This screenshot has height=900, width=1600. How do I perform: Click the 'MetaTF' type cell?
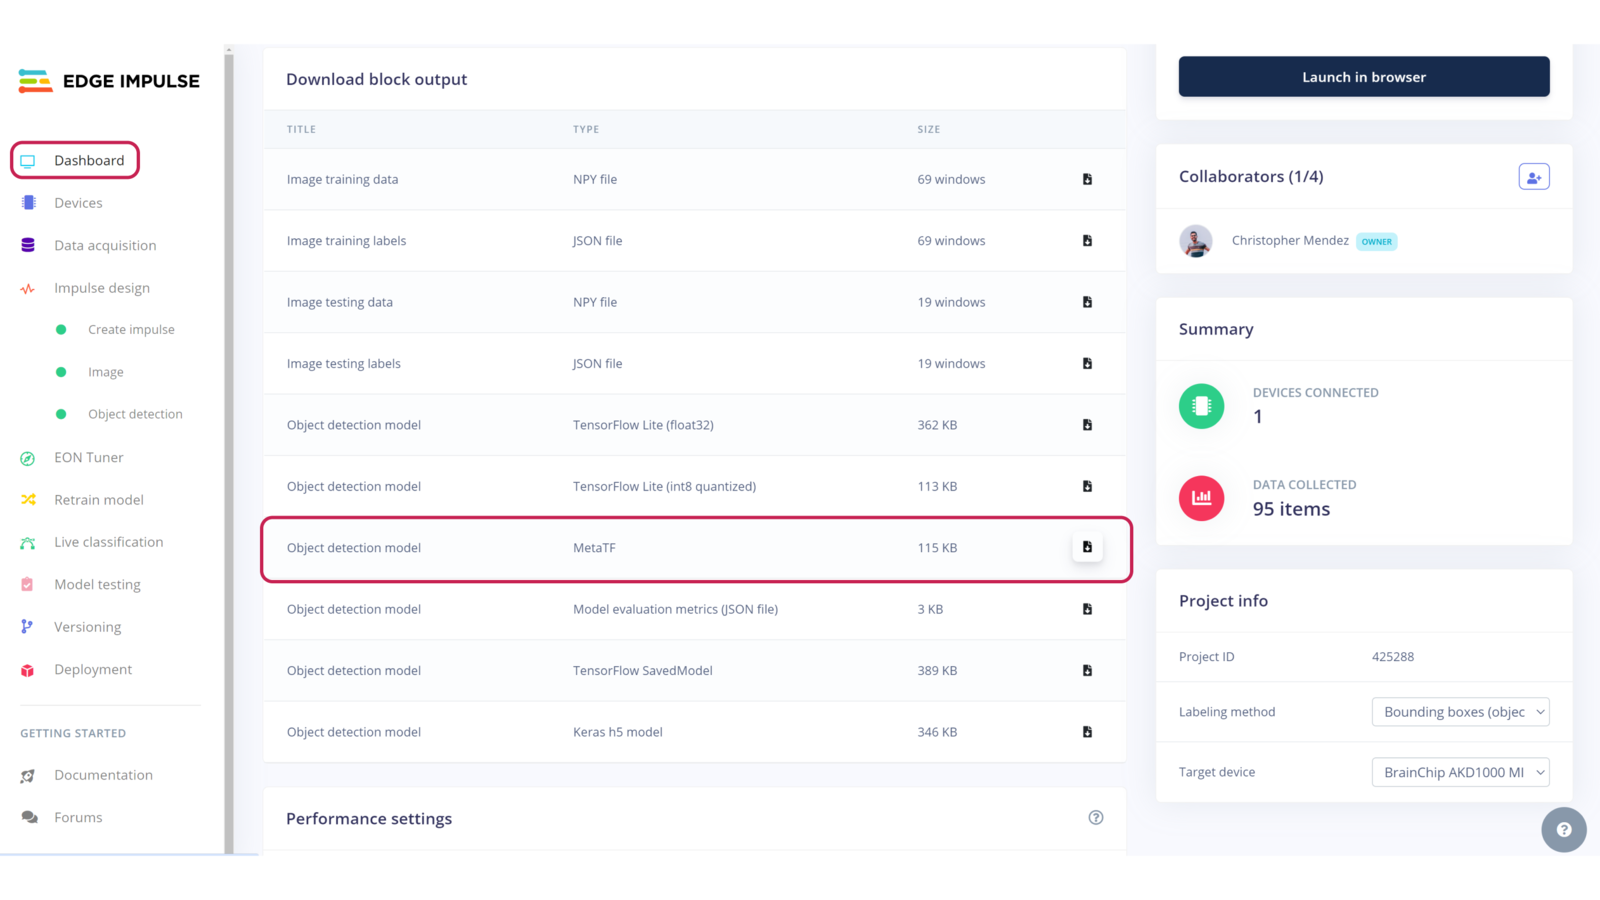point(594,548)
